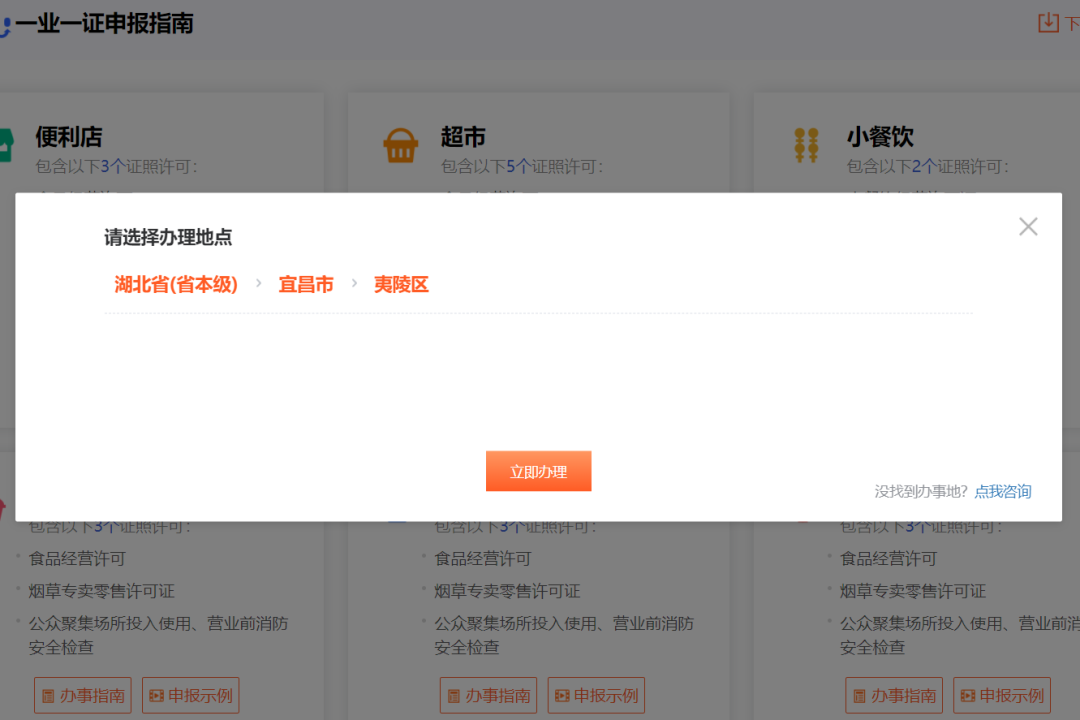1080x720 pixels.
Task: Click the chevron between 宜昌市 and 夷陵区
Action: pyautogui.click(x=354, y=284)
